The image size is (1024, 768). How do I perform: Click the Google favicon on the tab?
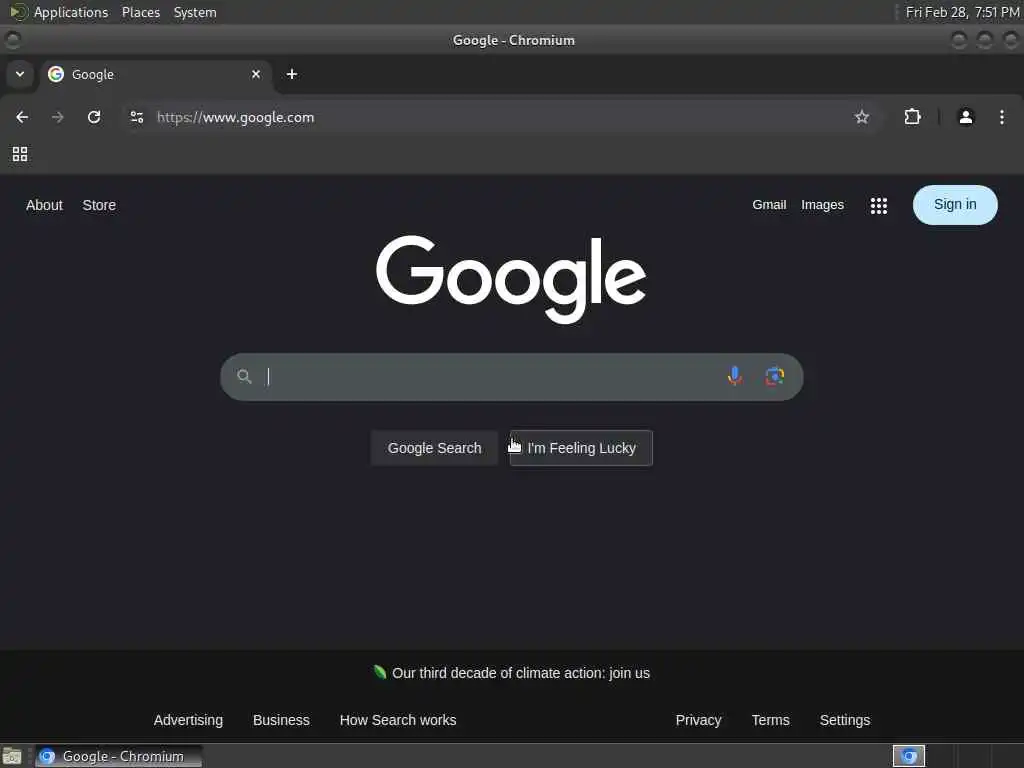tap(56, 74)
